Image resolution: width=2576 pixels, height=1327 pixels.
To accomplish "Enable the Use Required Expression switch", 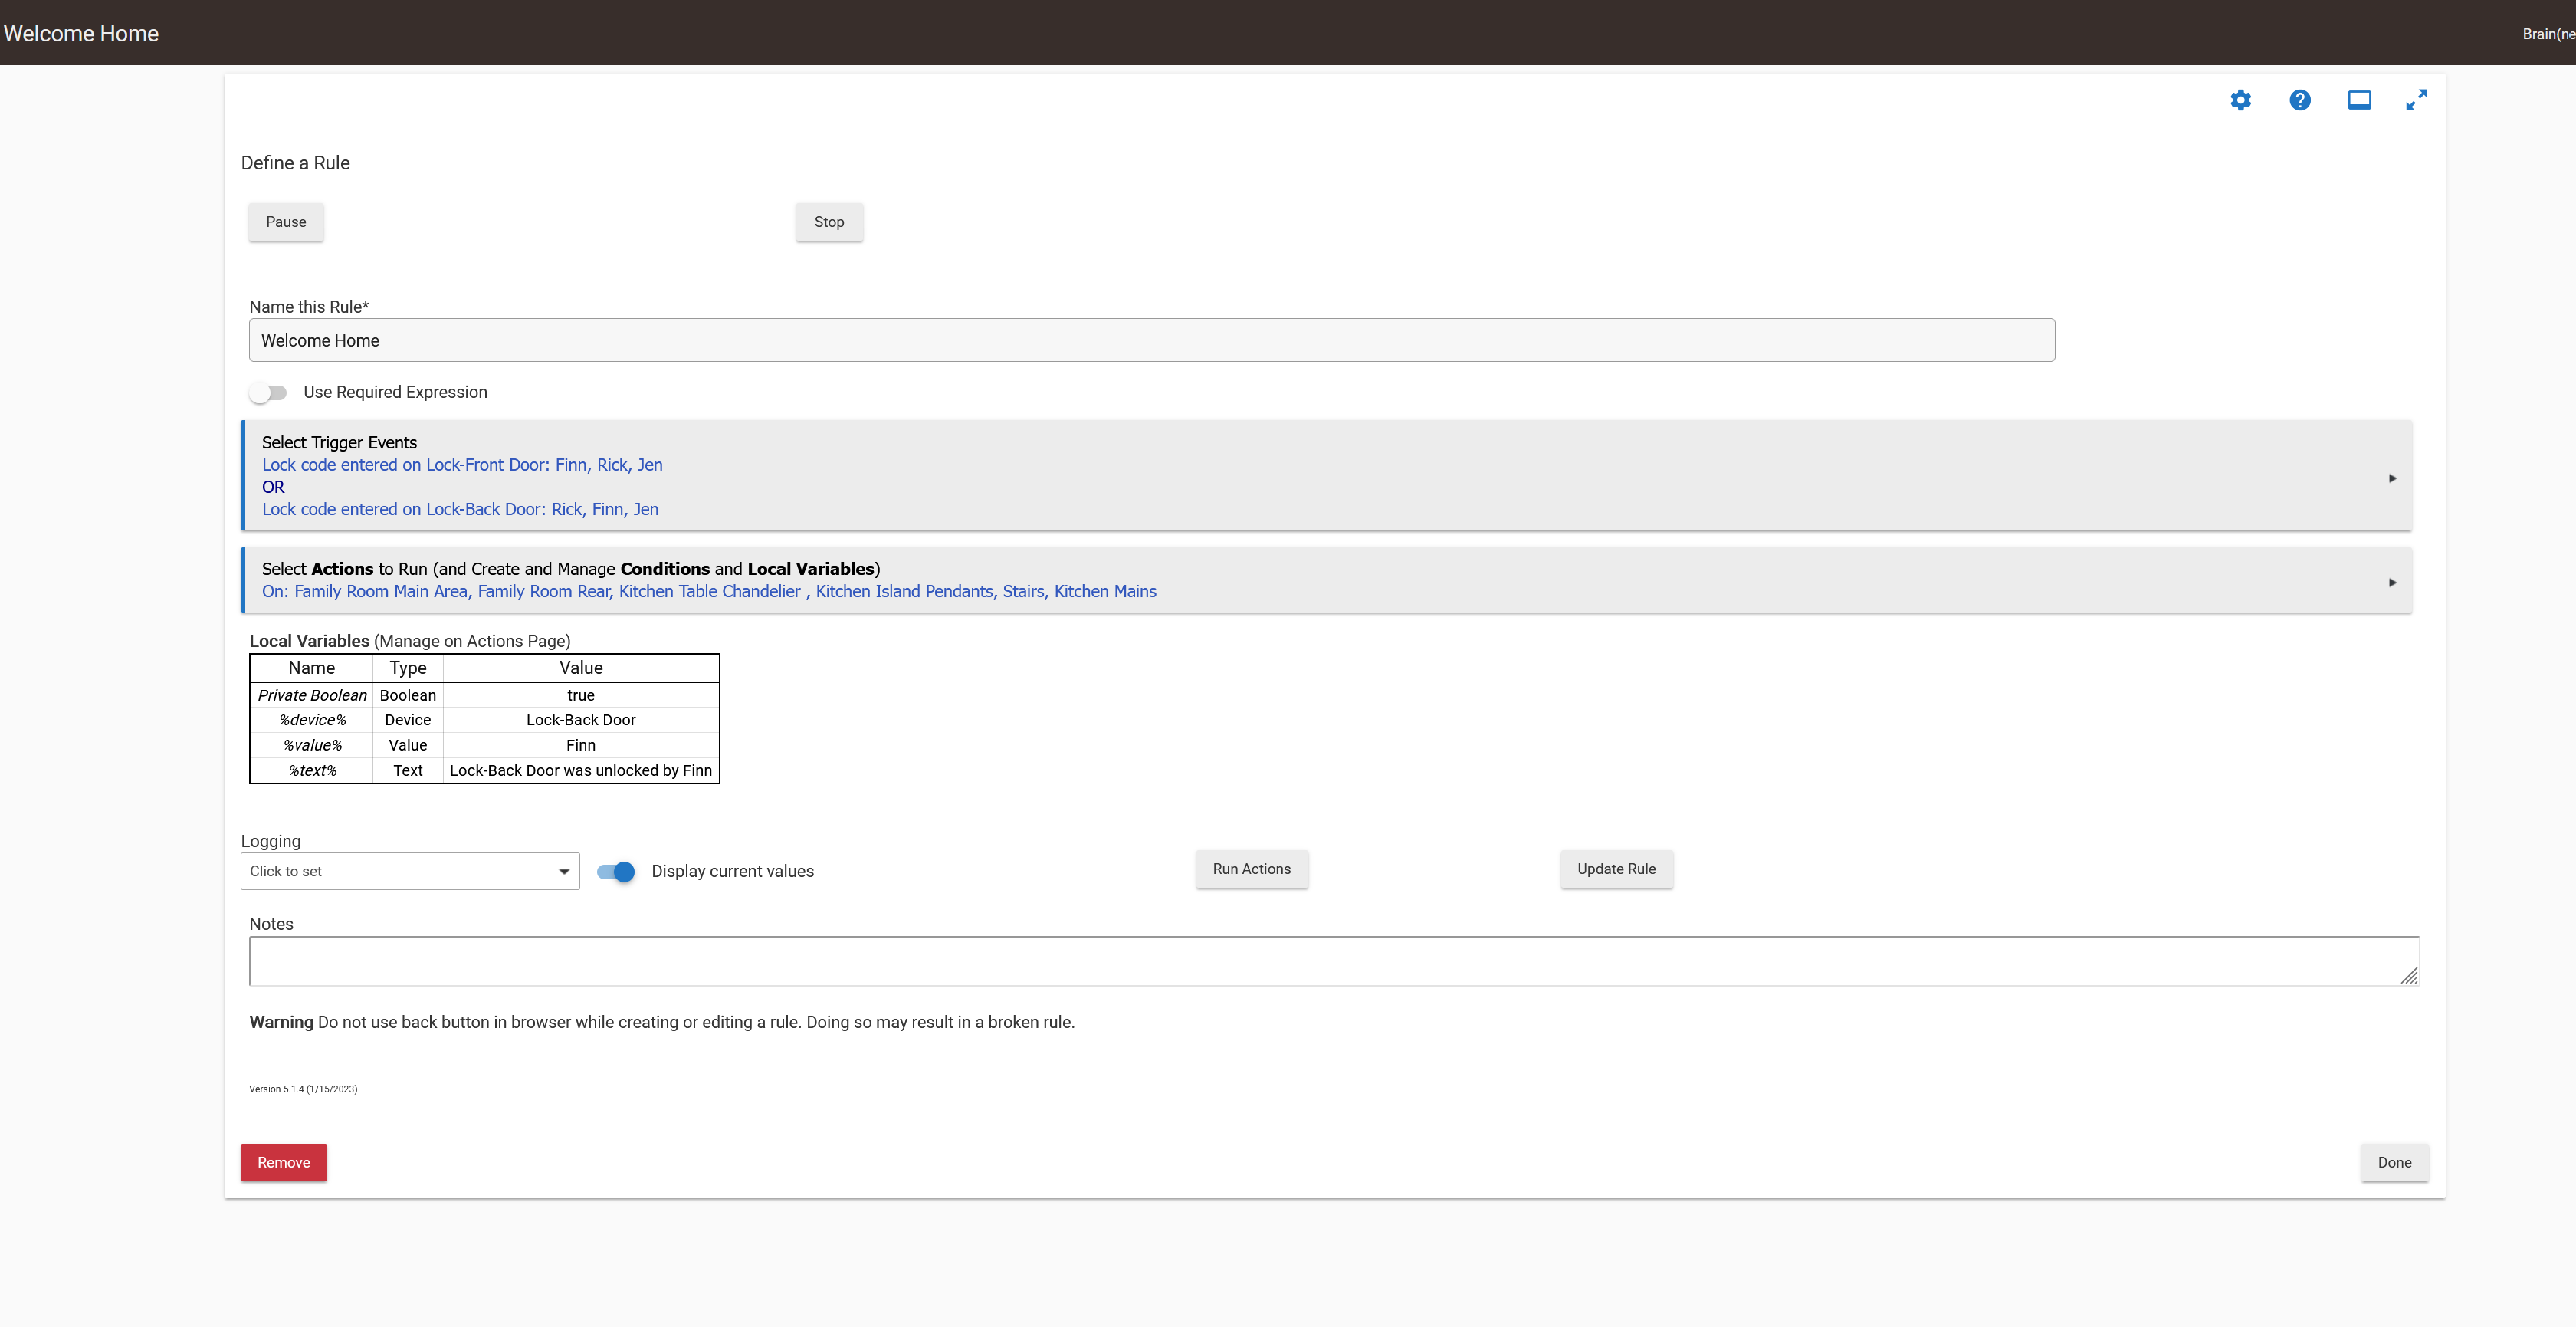I will point(268,393).
